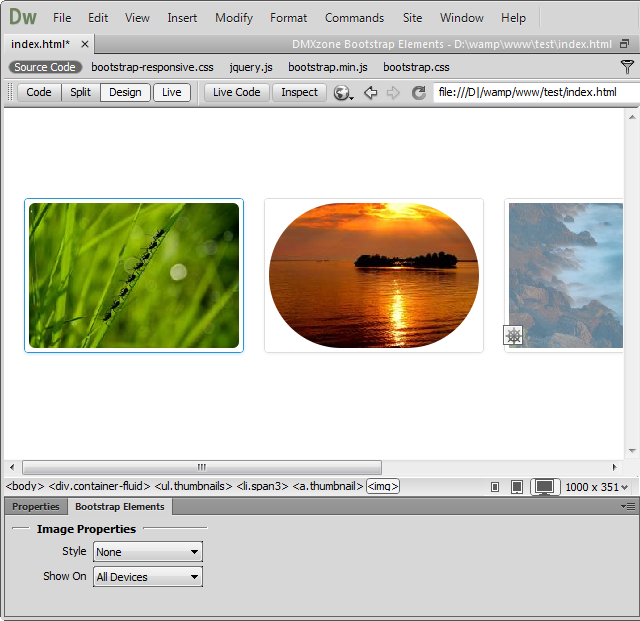Open the Style dropdown set to None
Viewport: 640px width, 621px height.
click(148, 552)
